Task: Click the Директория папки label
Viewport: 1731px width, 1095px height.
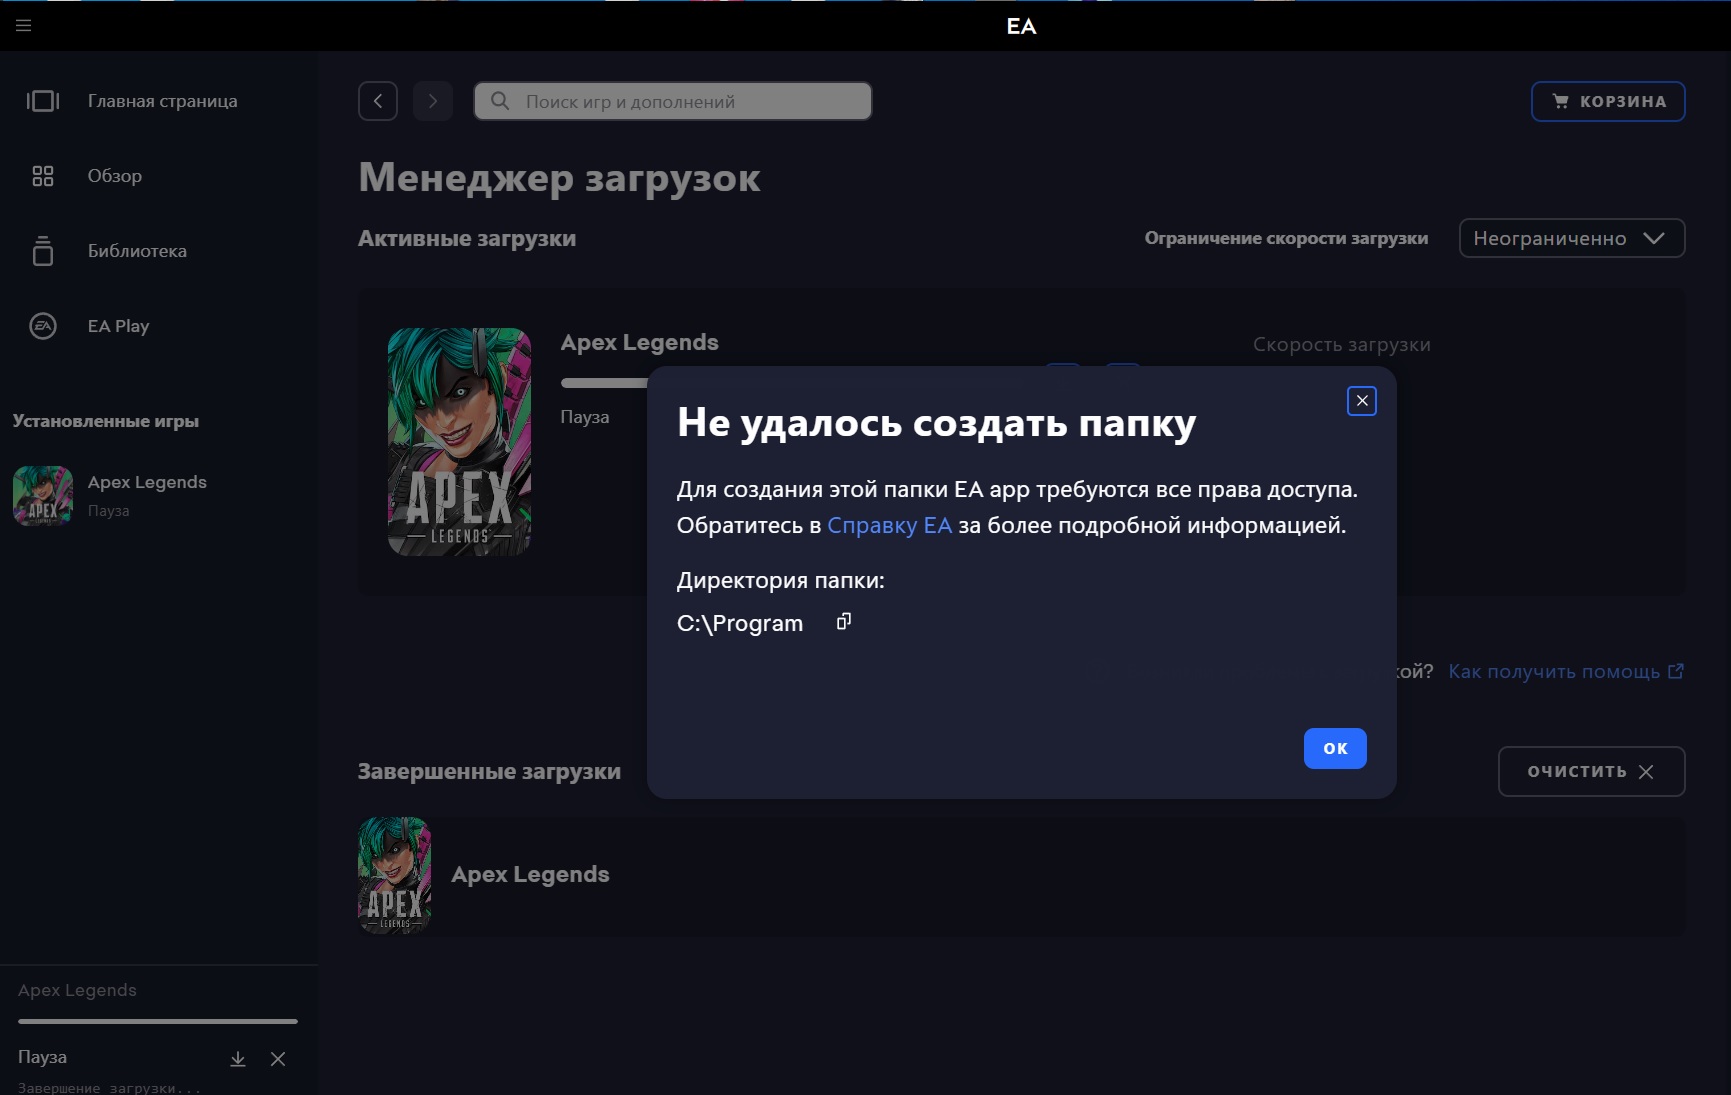Action: coord(780,580)
